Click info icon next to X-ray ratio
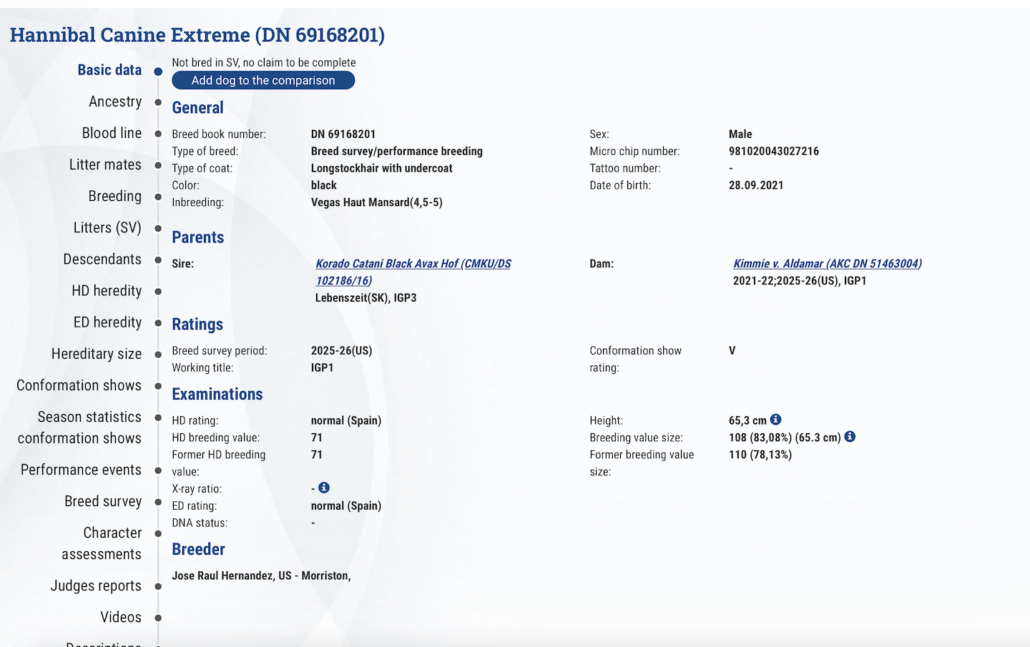Image resolution: width=1030 pixels, height=647 pixels. coord(323,488)
